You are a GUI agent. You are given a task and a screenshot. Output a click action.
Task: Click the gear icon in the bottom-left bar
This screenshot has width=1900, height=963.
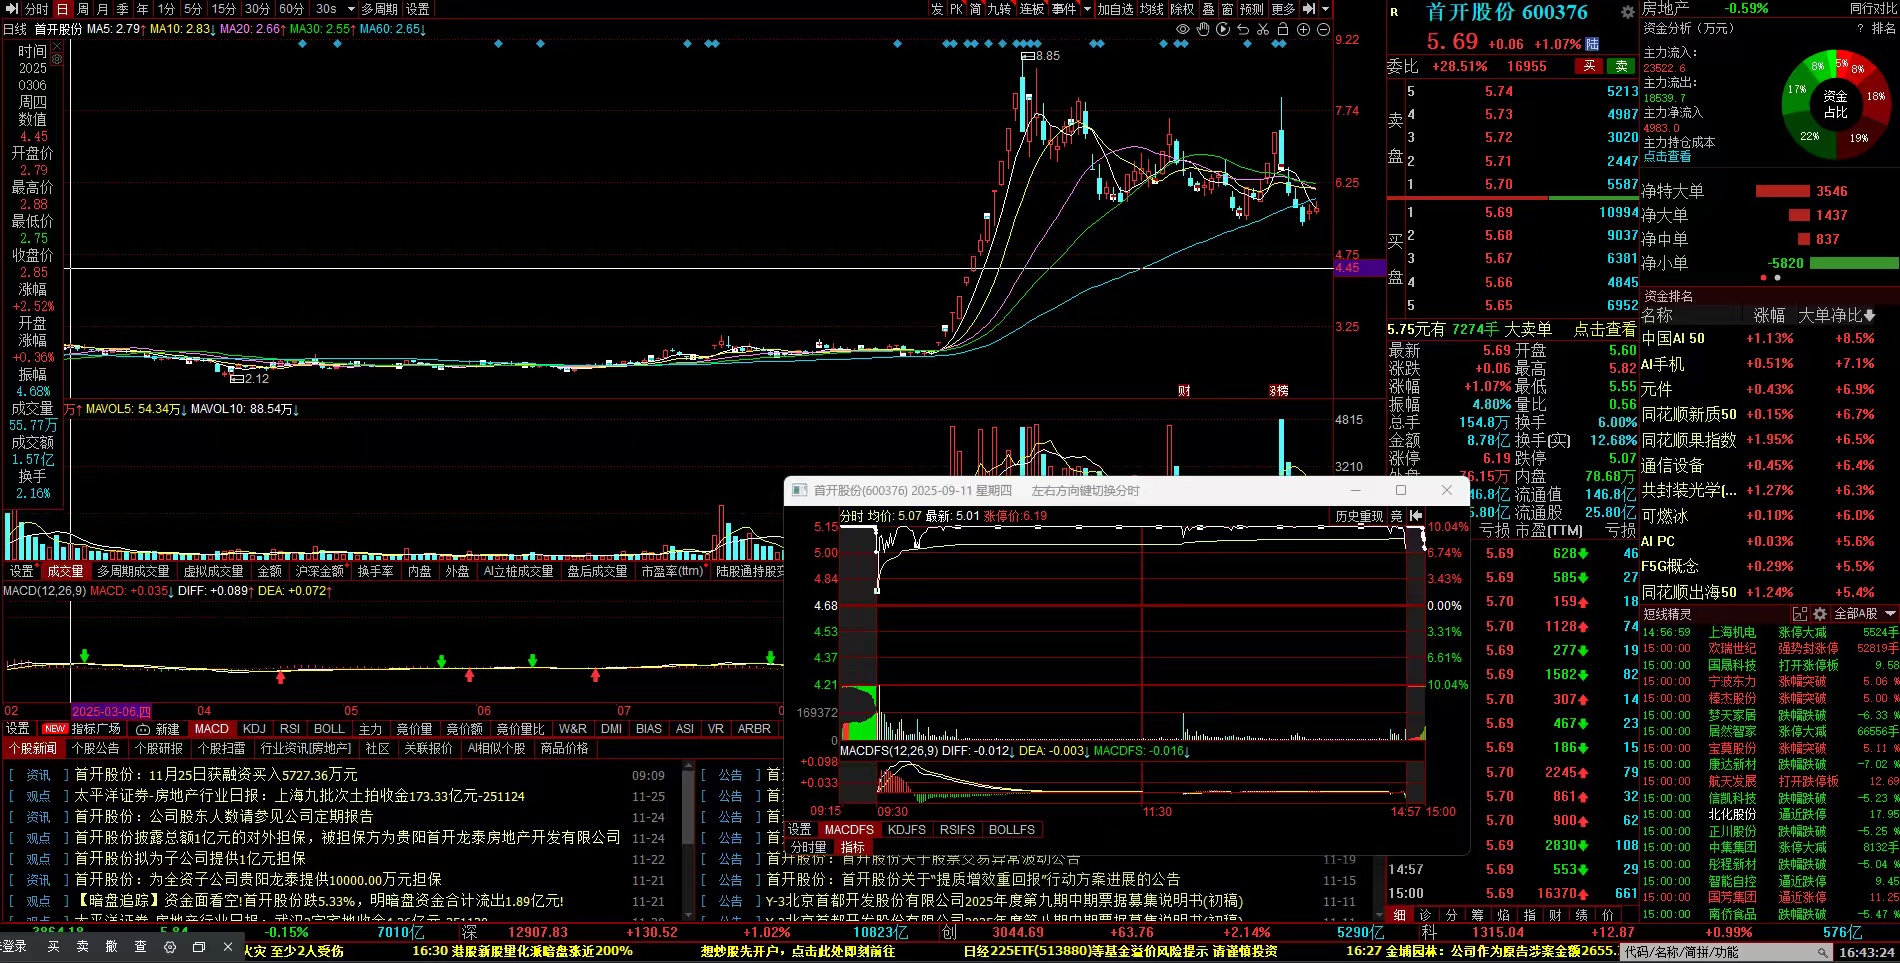tap(169, 946)
